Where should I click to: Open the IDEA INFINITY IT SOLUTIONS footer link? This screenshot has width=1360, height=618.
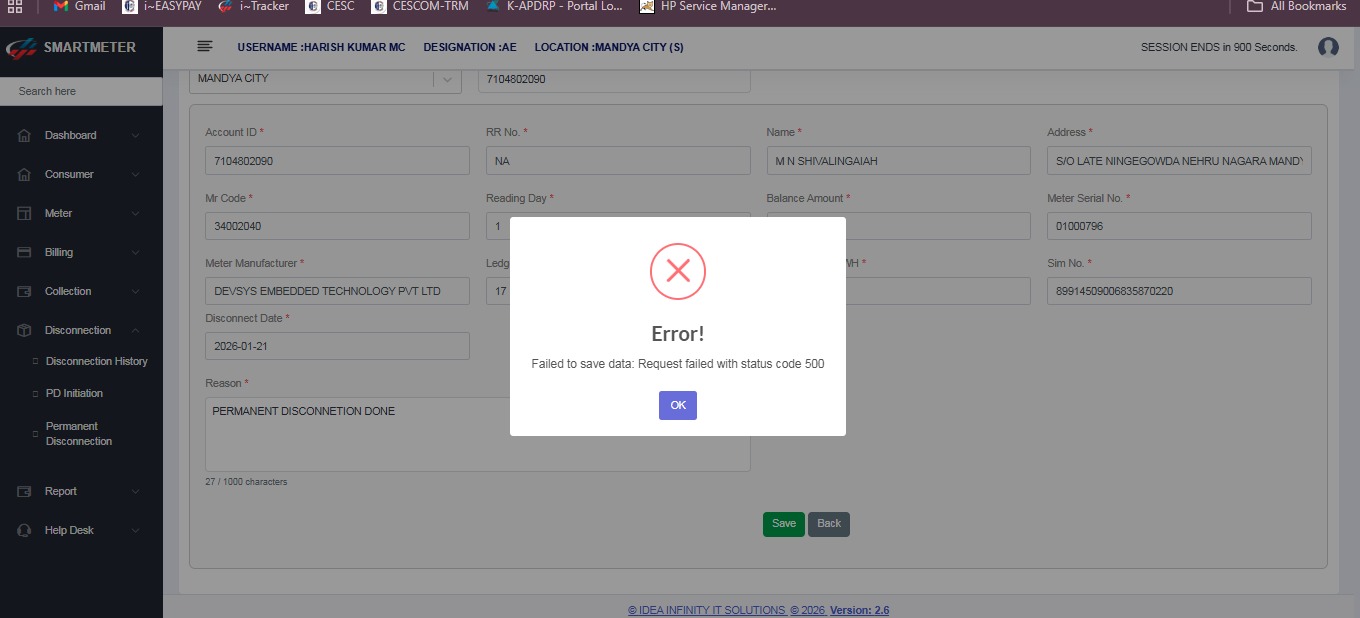[707, 610]
